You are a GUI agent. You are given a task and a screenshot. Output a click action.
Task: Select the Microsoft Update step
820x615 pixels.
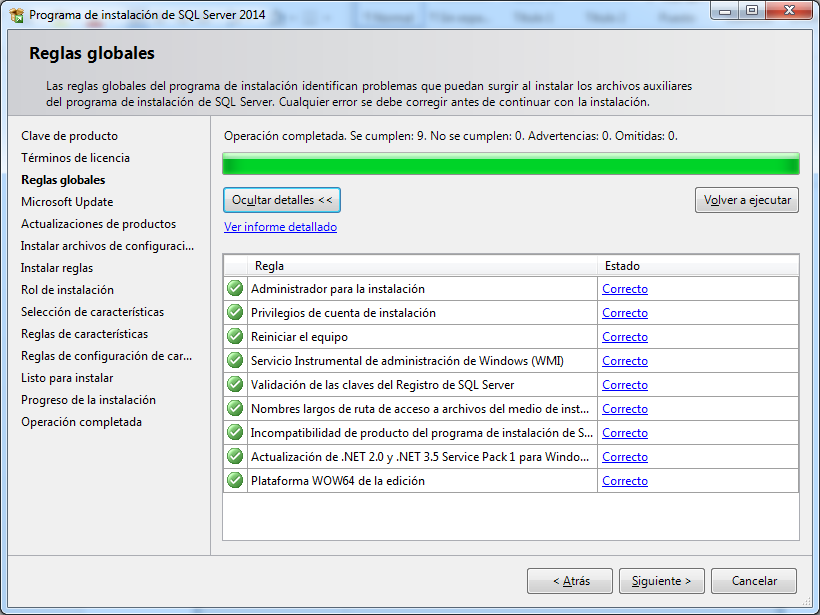67,202
